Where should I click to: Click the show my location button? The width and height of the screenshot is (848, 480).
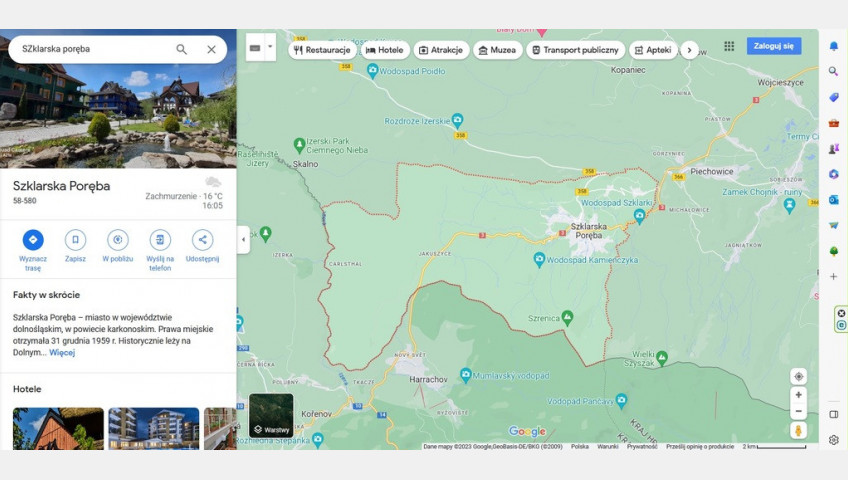coord(798,377)
